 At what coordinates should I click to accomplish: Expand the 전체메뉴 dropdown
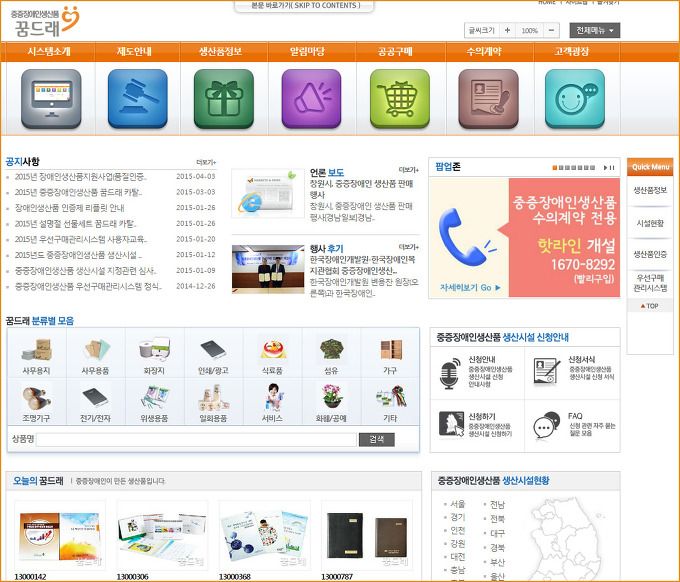595,30
